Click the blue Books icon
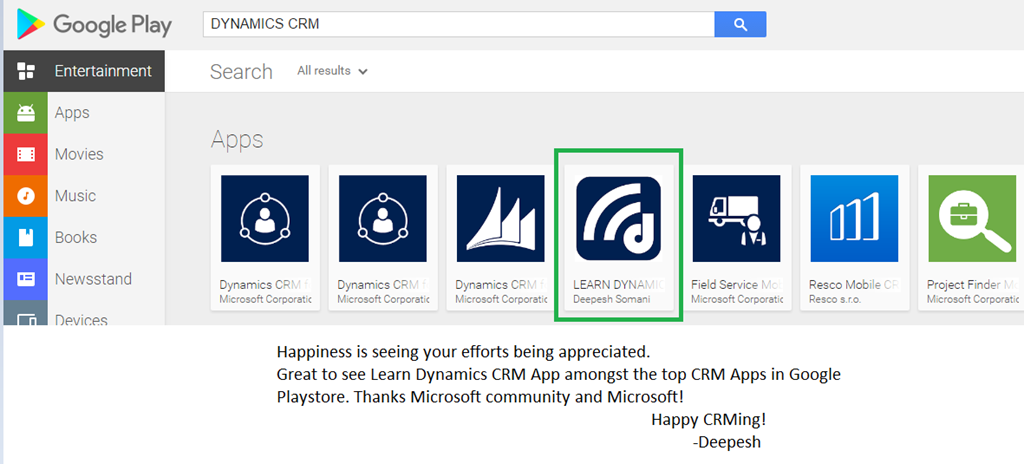1024x464 pixels. tap(26, 238)
